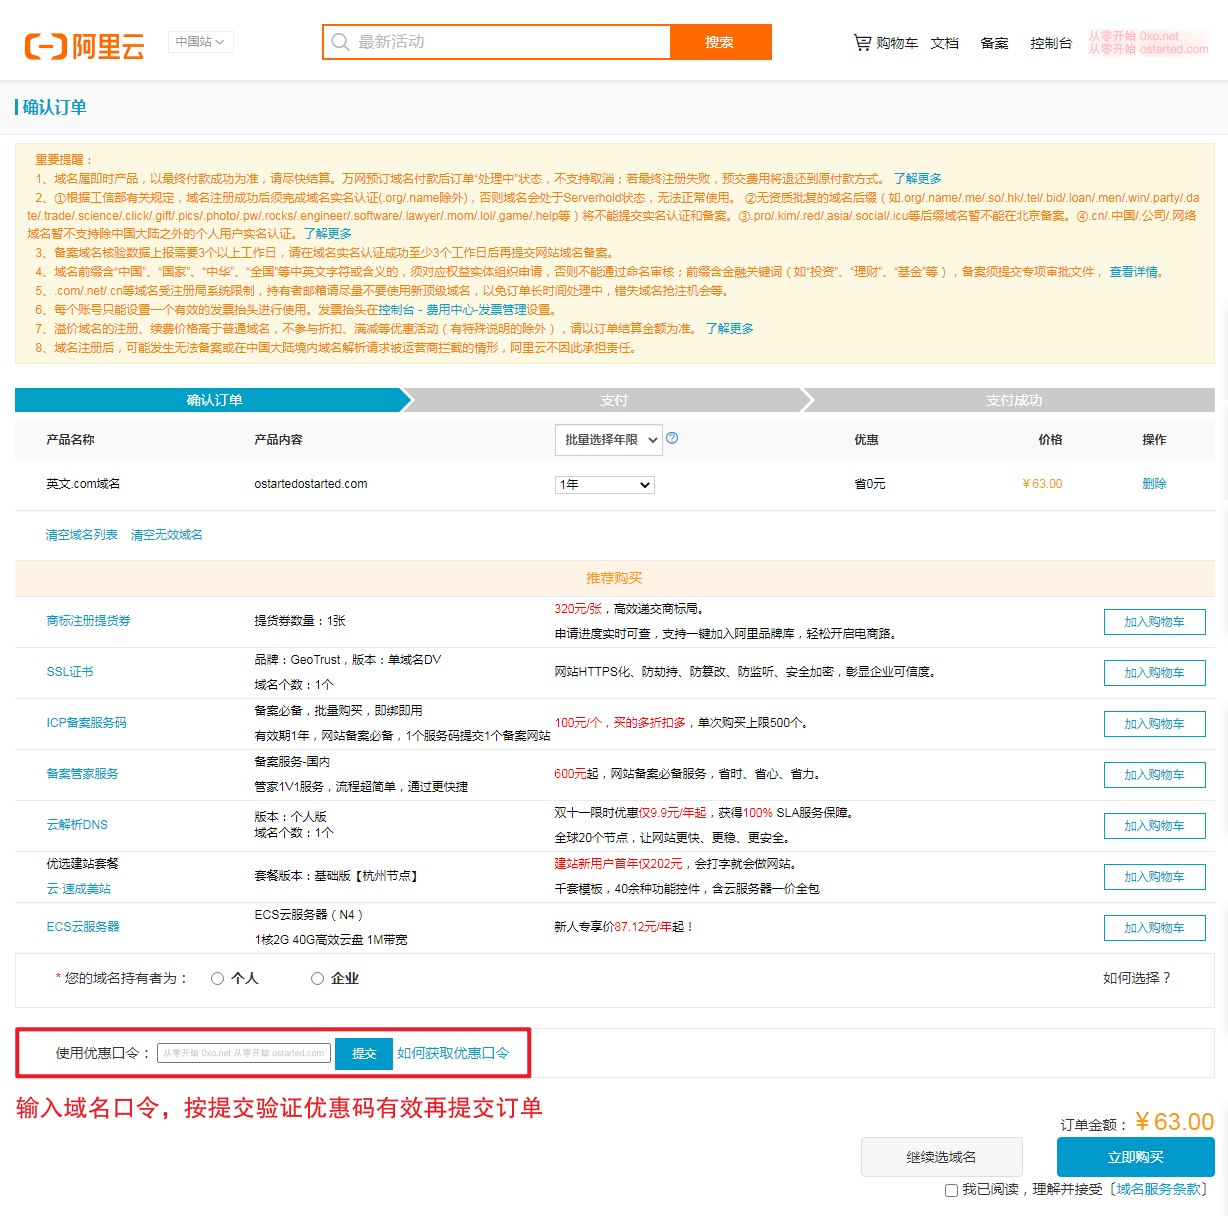
Task: Open 文档 in top navigation
Action: 945,43
